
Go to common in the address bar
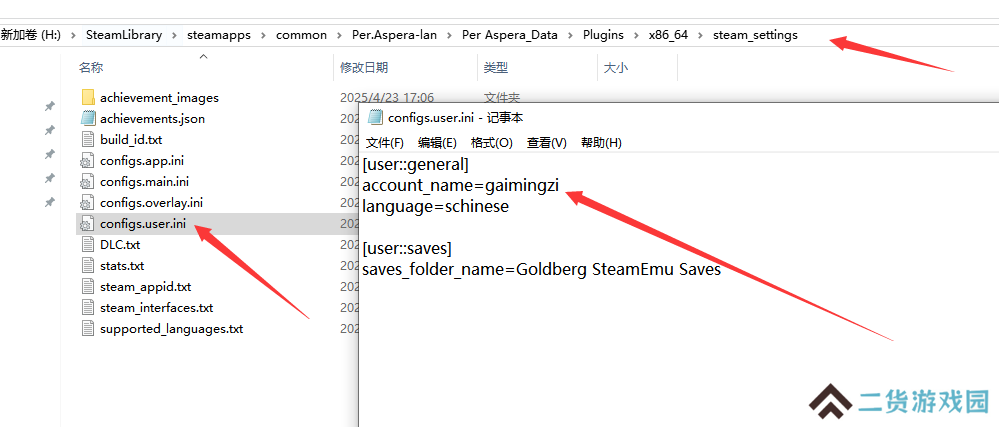[x=301, y=35]
